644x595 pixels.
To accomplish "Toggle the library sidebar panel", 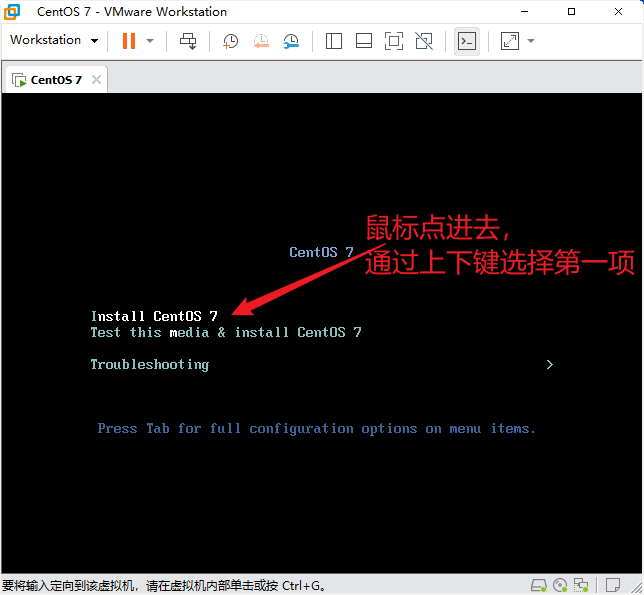I will [x=334, y=41].
